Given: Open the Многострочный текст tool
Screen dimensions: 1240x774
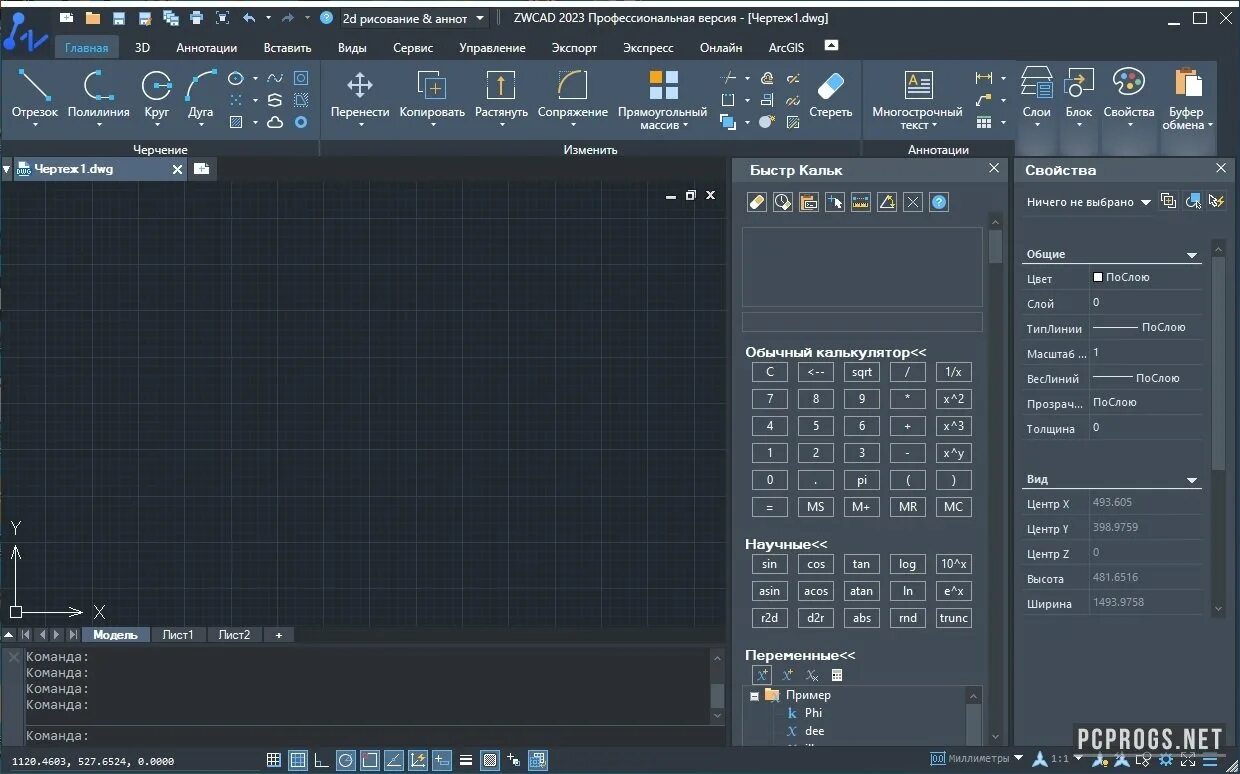Looking at the screenshot, I should tap(917, 99).
